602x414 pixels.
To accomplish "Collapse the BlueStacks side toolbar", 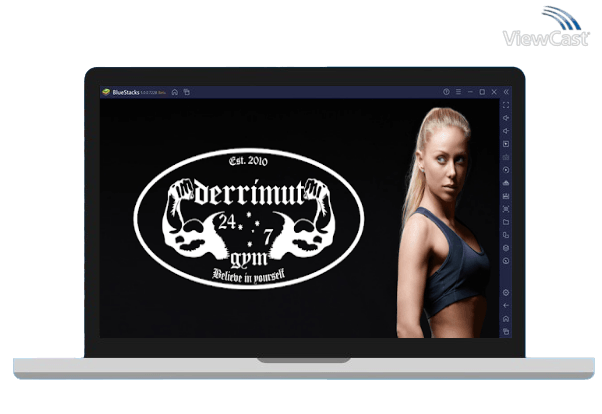I will tap(506, 92).
